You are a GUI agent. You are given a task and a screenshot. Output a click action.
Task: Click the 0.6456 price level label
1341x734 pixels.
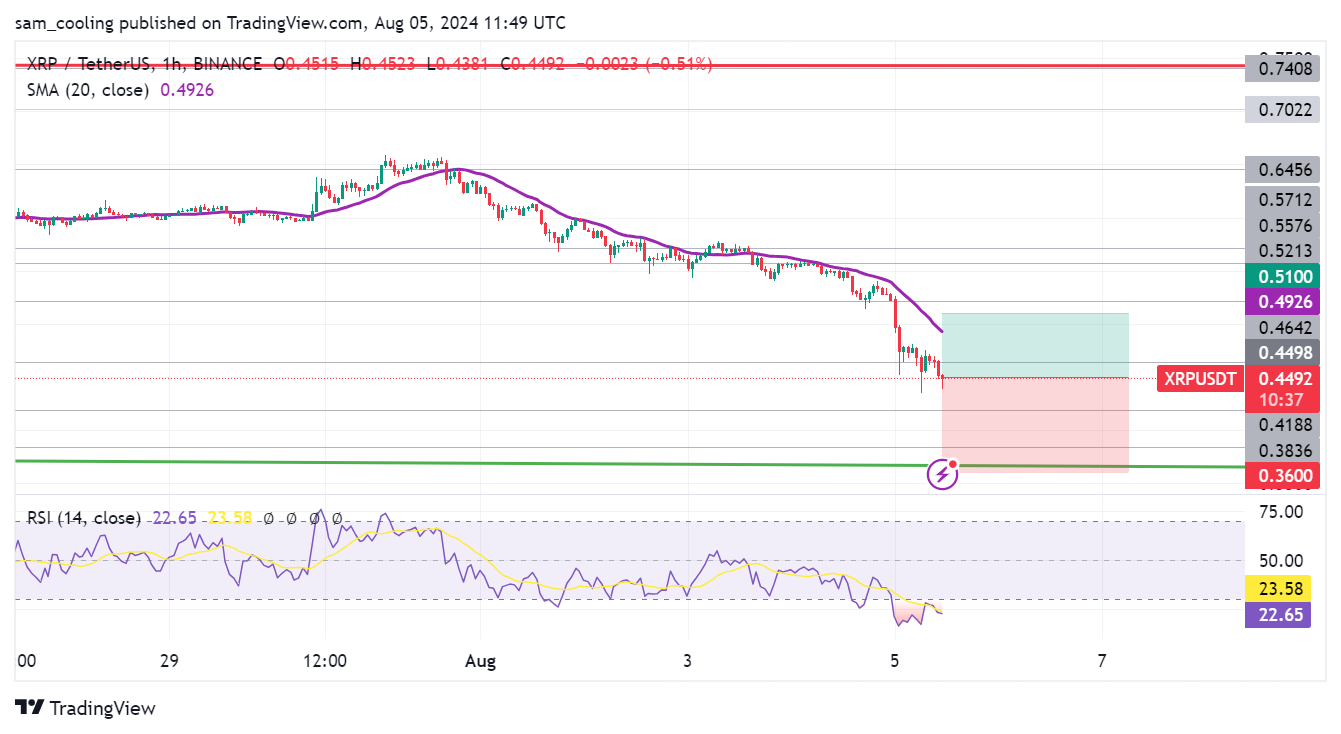(x=1281, y=169)
